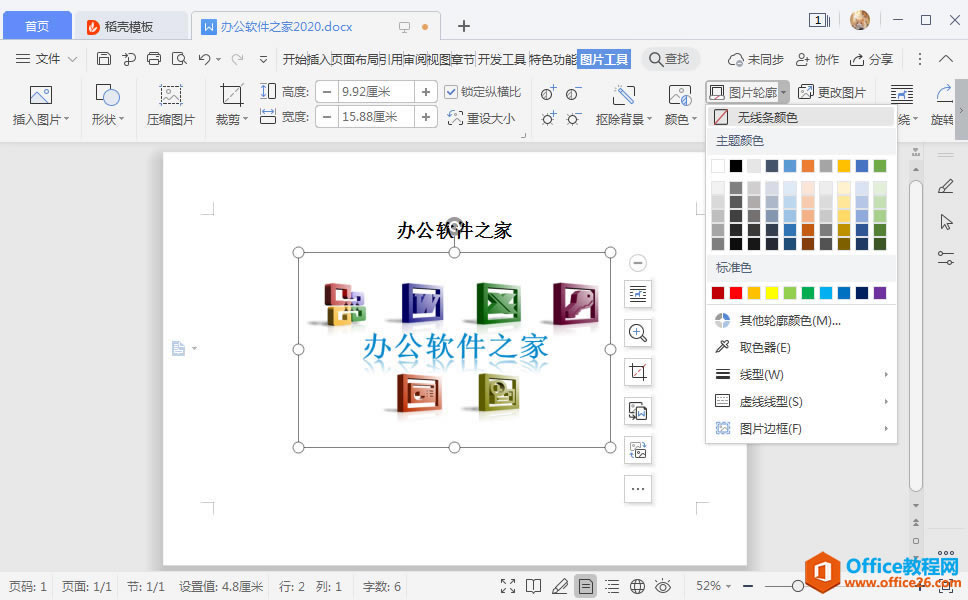The image size is (968, 600).
Task: Click the eye protection mode icon
Action: (x=663, y=586)
